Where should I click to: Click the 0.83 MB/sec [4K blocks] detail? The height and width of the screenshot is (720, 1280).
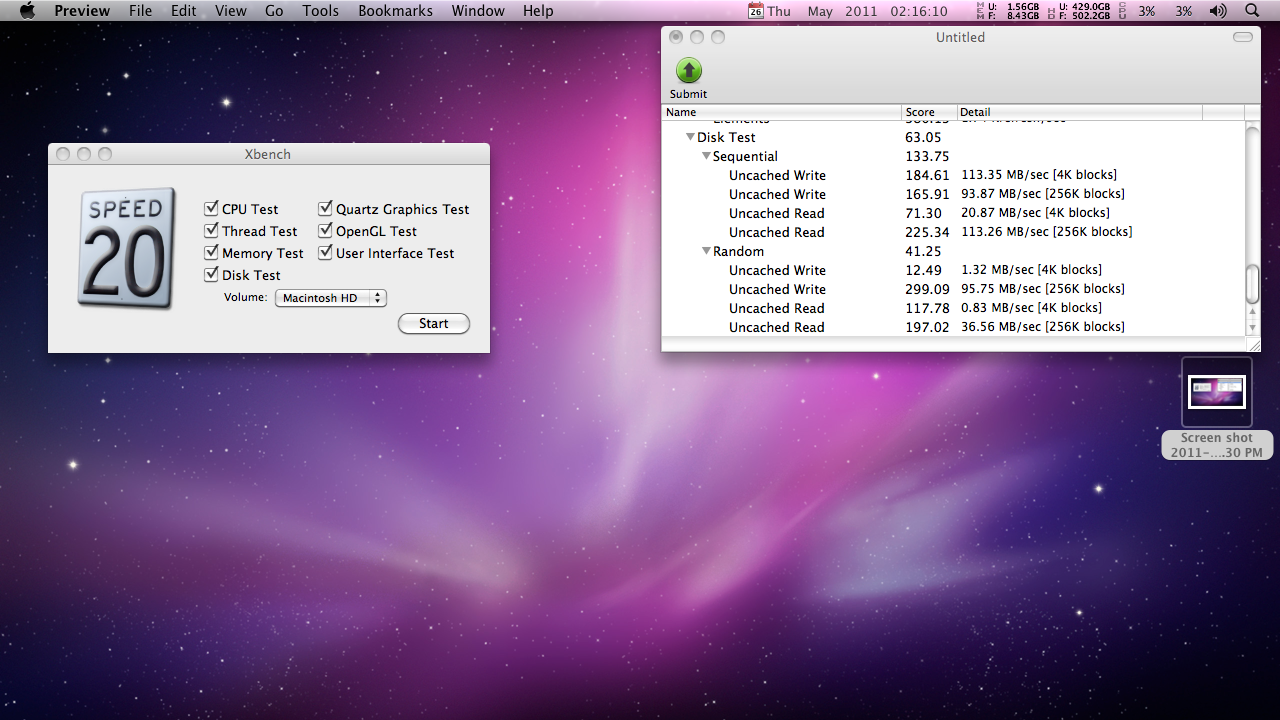[1031, 308]
